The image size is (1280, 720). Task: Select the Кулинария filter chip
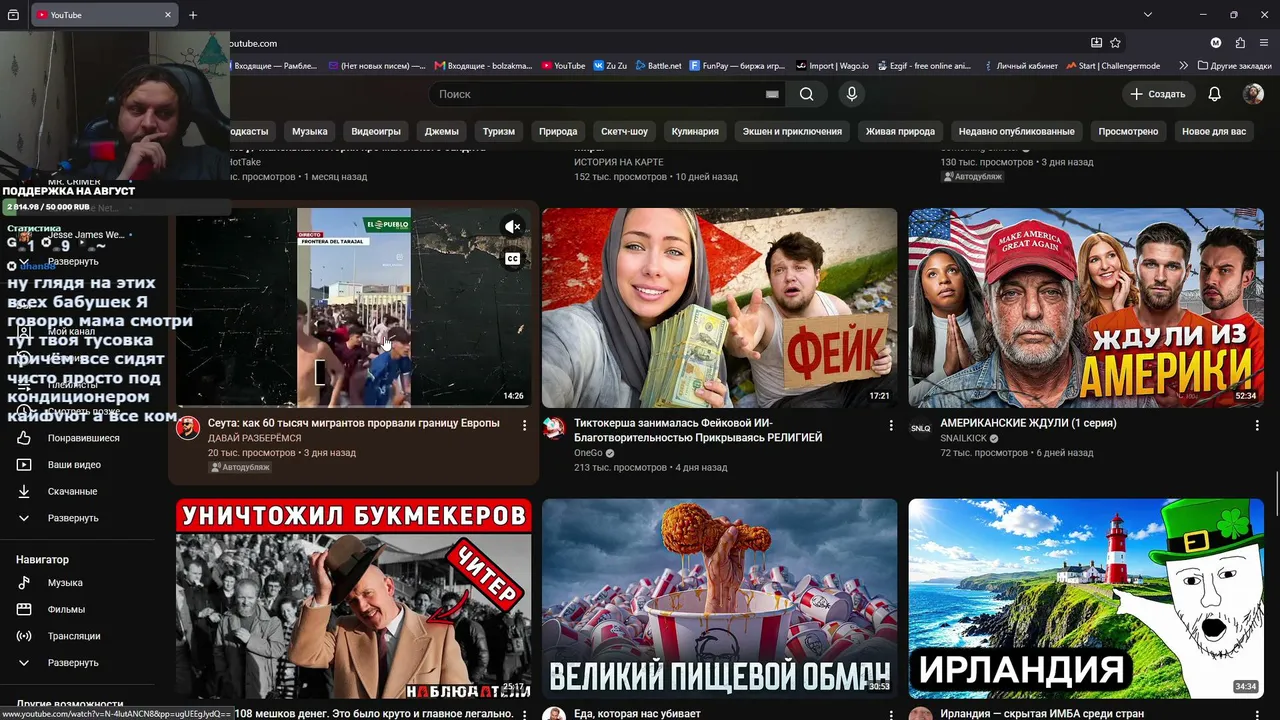pos(695,131)
